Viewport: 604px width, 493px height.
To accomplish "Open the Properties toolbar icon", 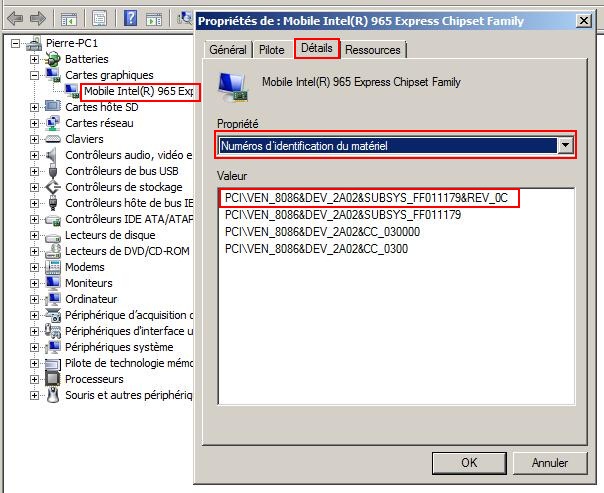I will [x=100, y=18].
